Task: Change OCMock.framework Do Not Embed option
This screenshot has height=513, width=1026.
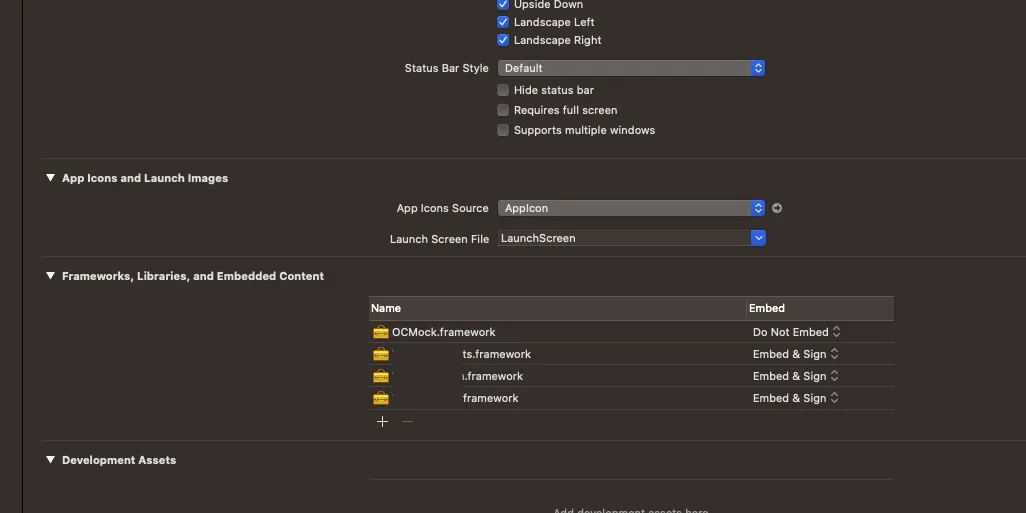Action: (x=796, y=332)
